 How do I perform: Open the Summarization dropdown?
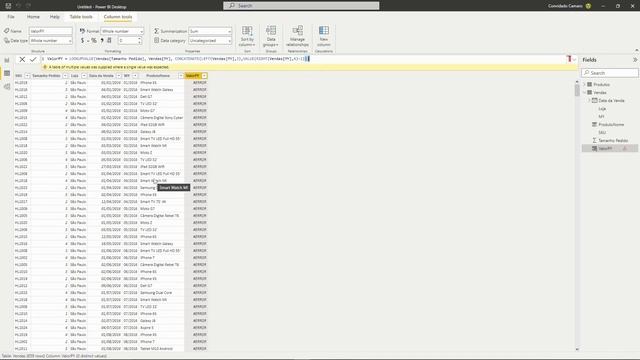tap(210, 31)
